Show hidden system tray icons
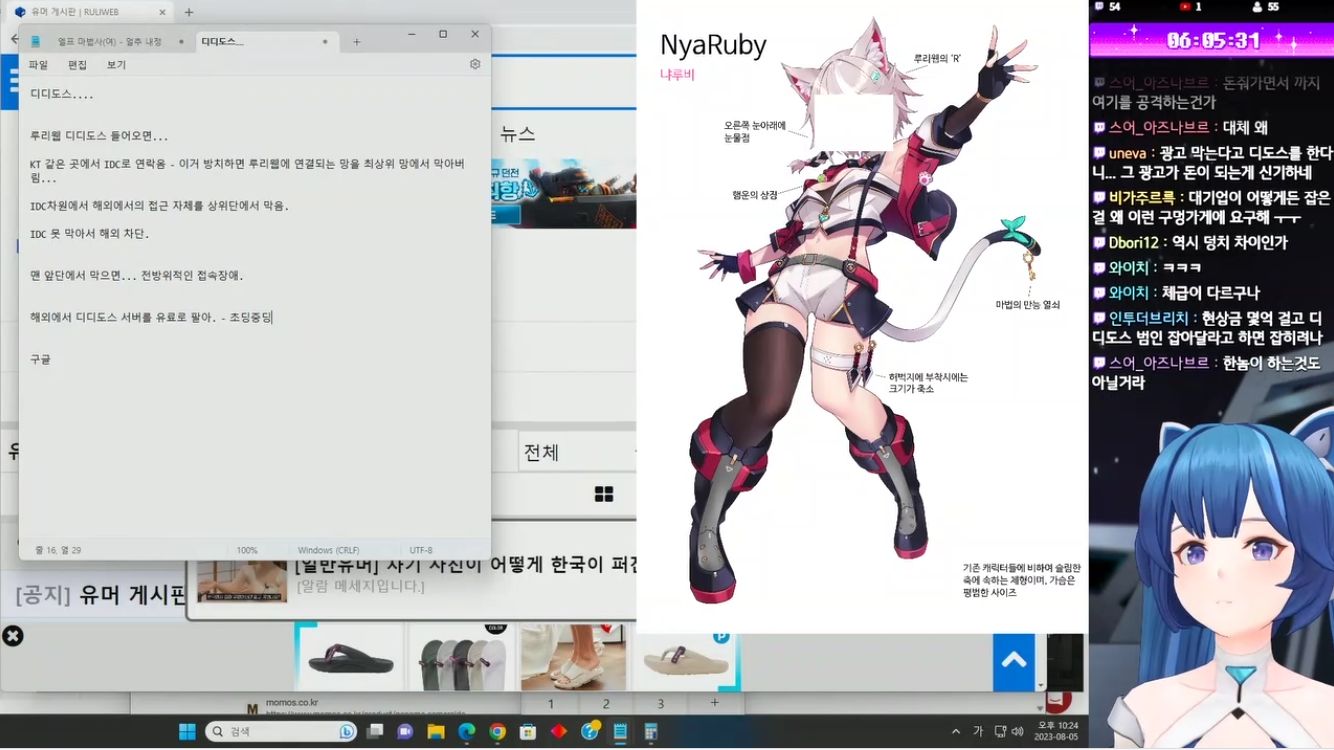The width and height of the screenshot is (1334, 750). click(956, 732)
